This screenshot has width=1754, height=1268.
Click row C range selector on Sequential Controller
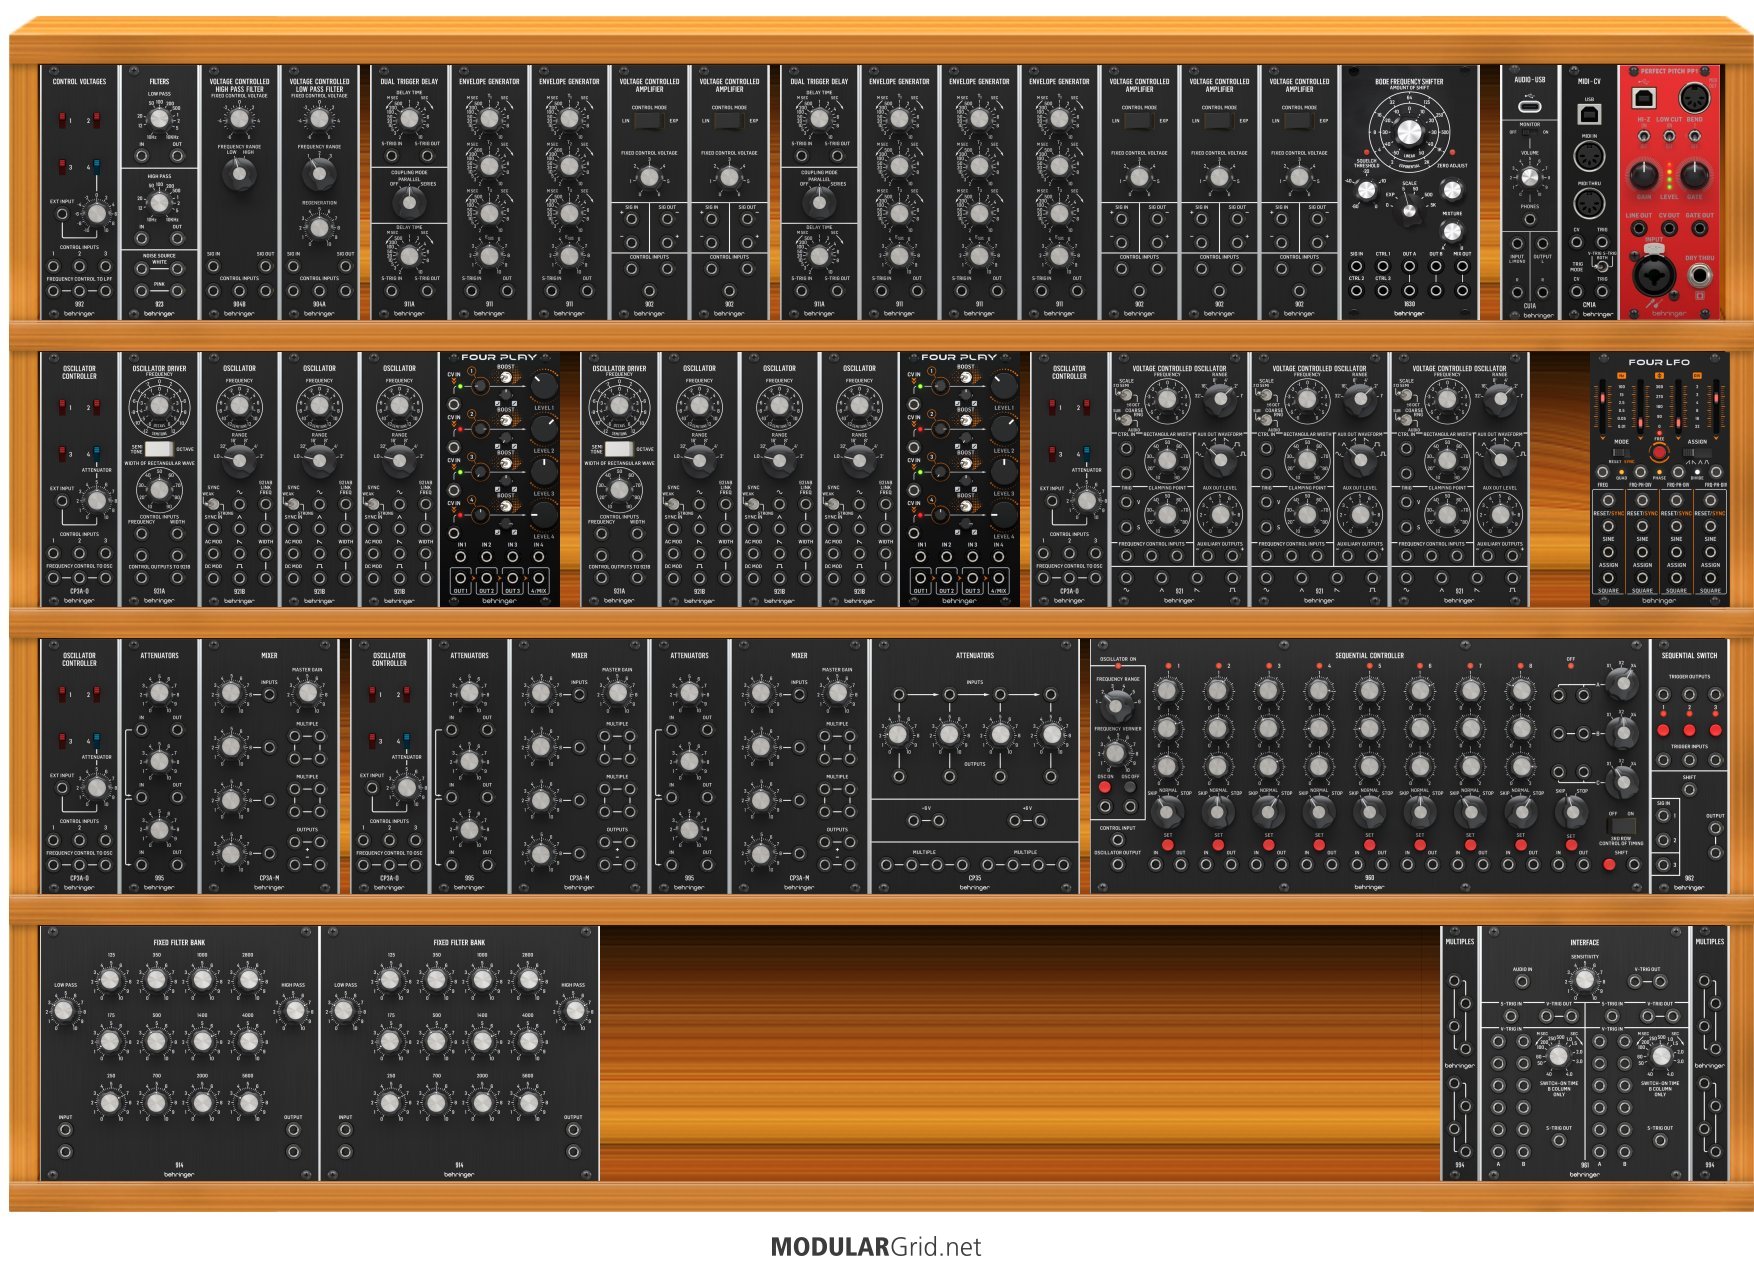click(x=1623, y=782)
